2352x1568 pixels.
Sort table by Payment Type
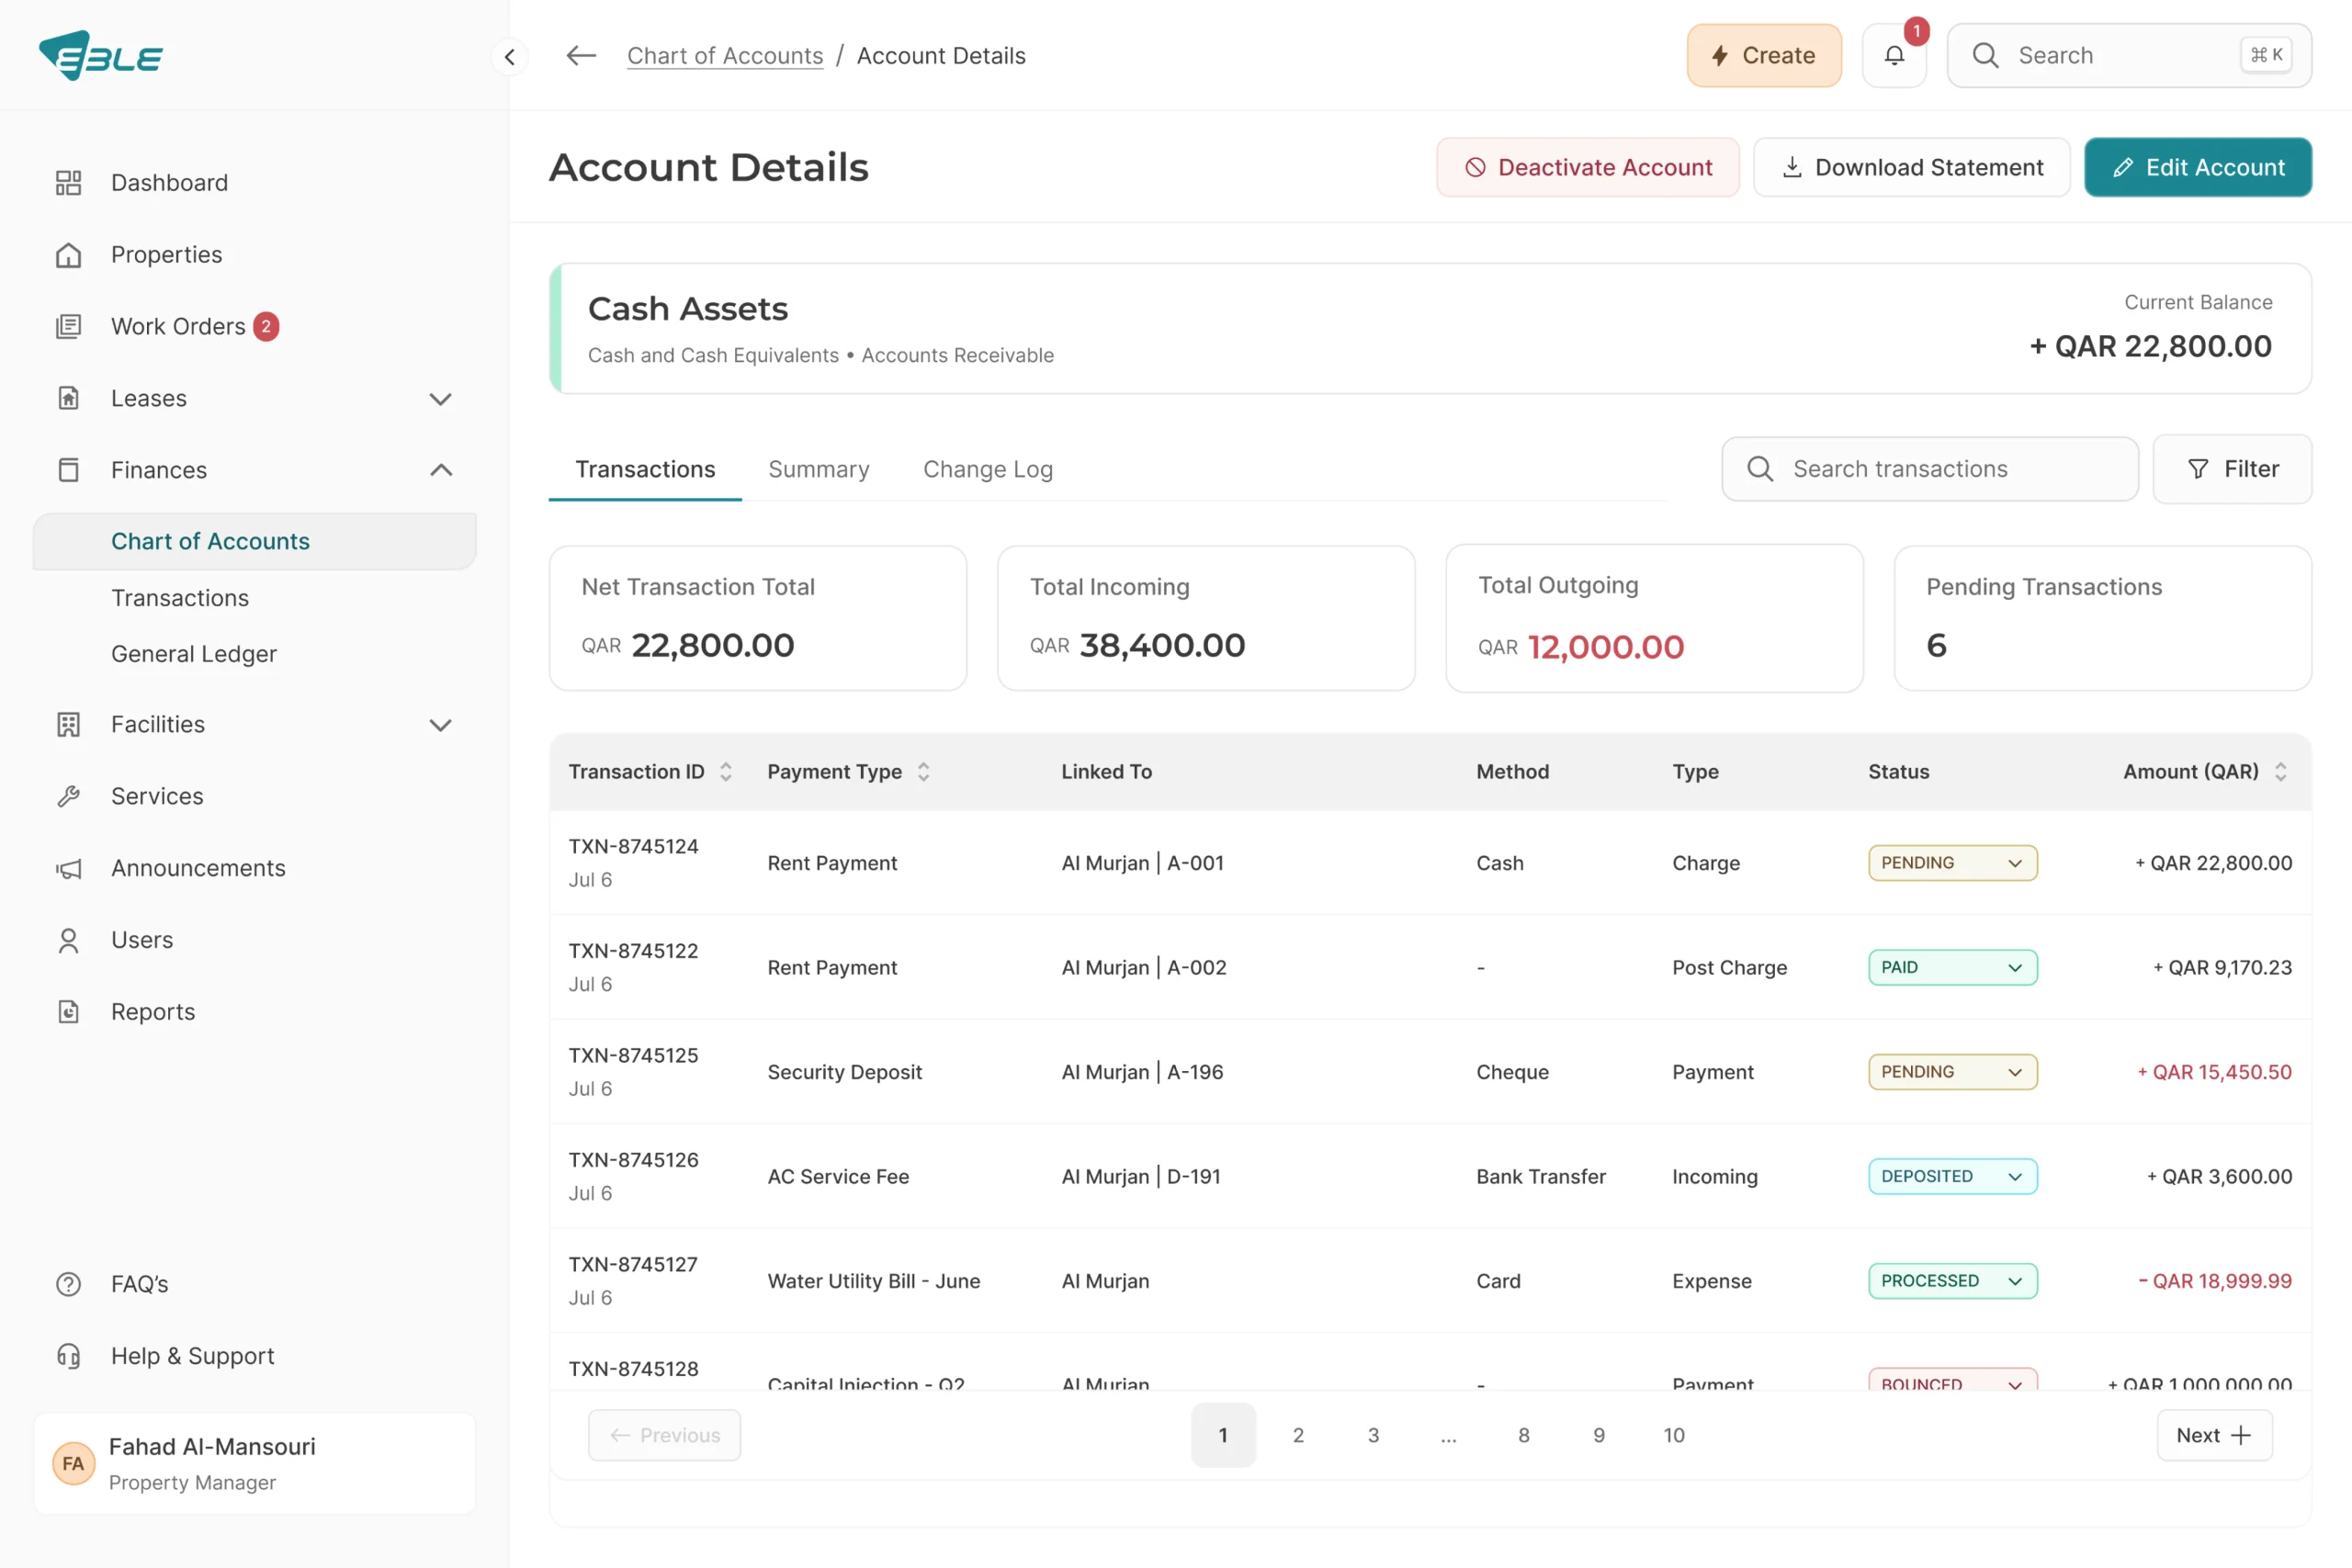pos(924,772)
